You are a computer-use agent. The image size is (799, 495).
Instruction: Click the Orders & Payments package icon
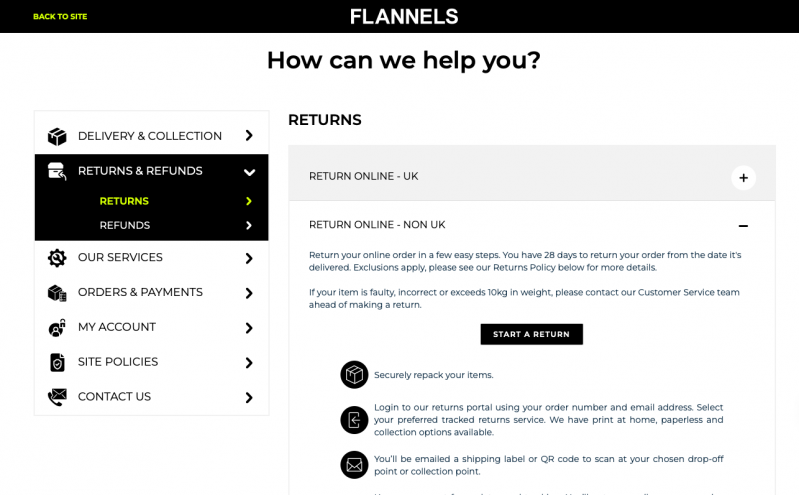point(57,293)
